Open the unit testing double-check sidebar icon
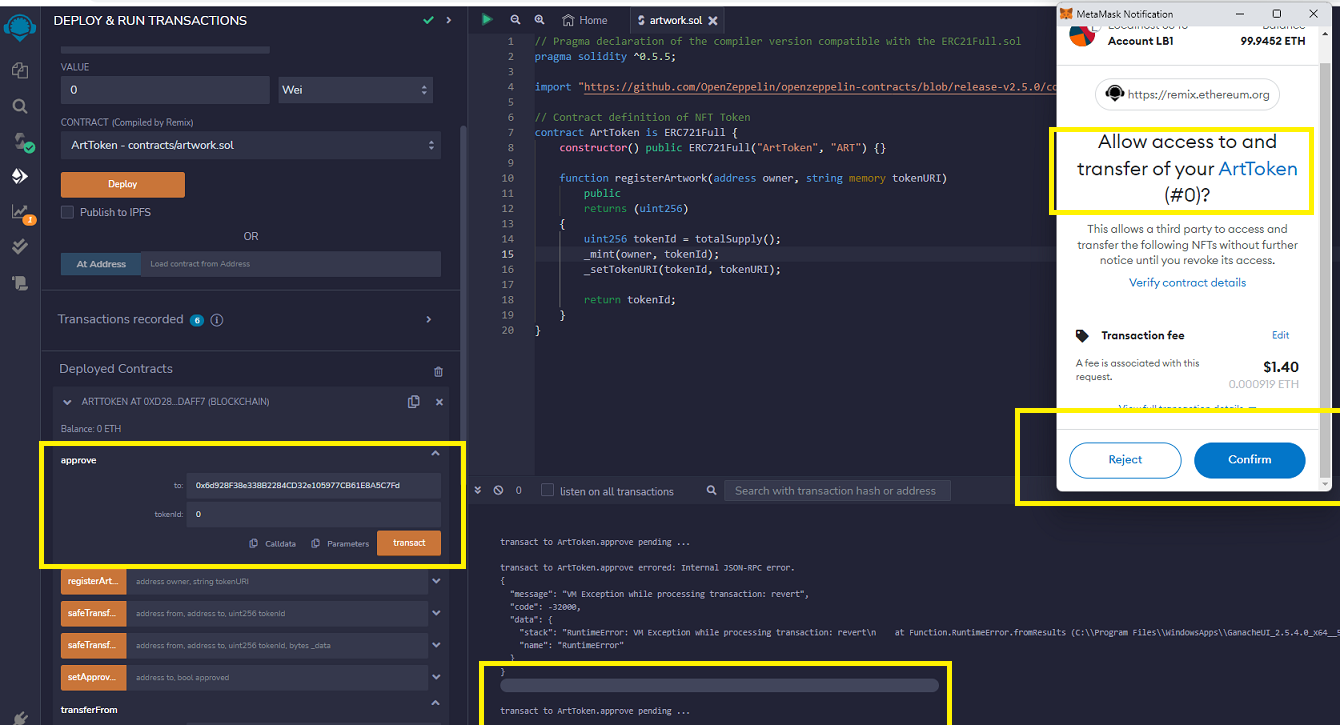 (19, 247)
